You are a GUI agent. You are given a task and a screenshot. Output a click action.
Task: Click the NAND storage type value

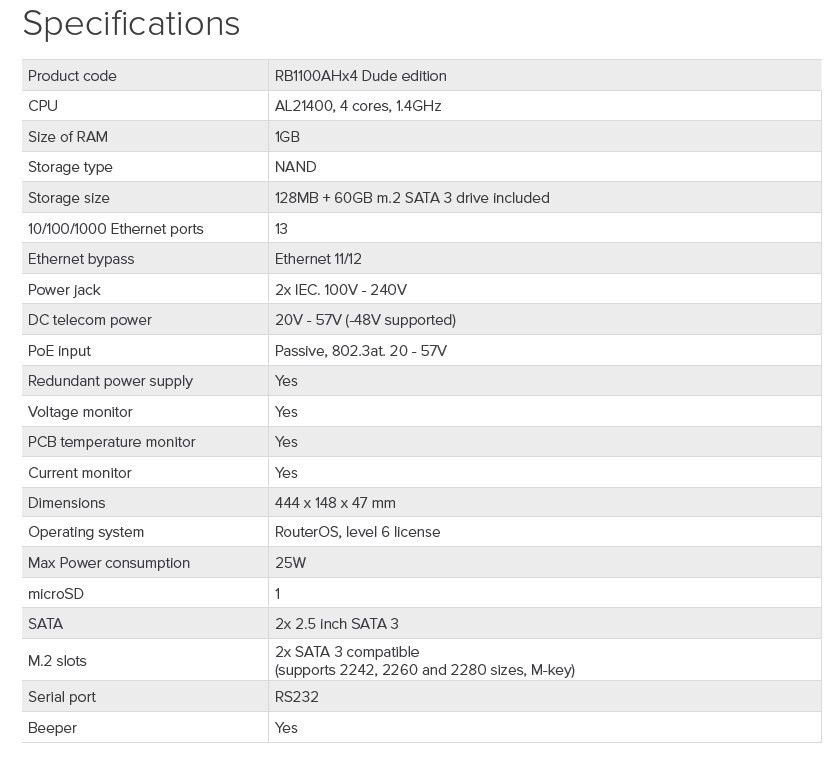(295, 167)
